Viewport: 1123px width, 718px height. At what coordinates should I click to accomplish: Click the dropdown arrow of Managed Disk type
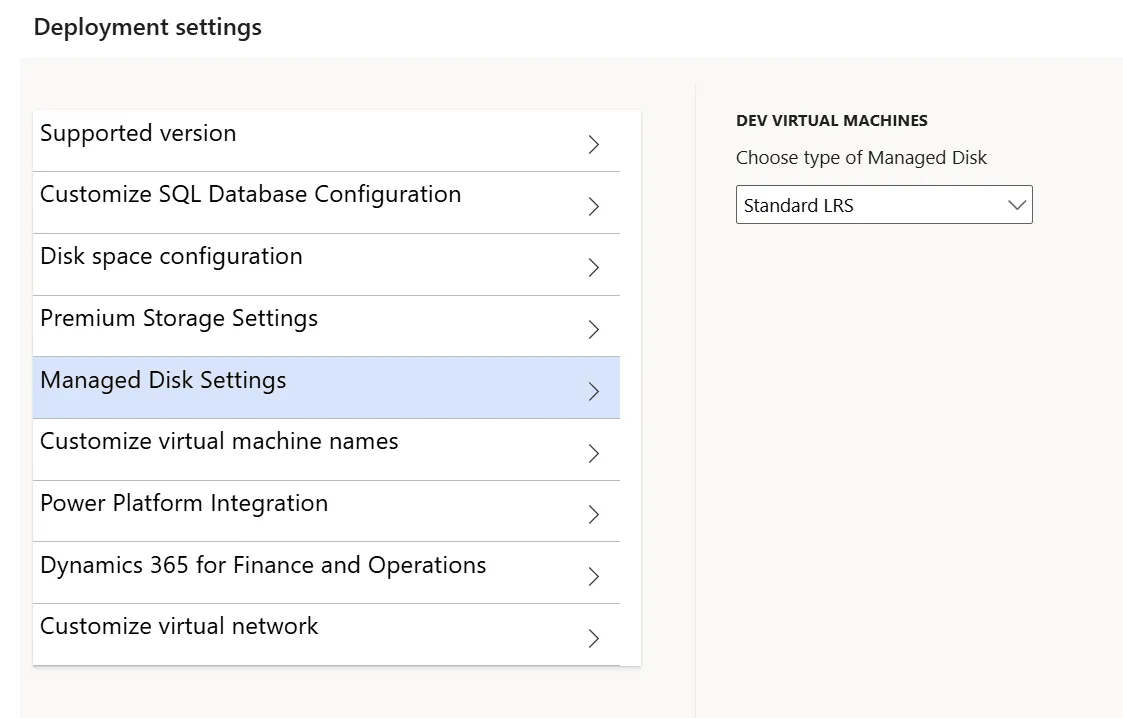pos(1016,205)
